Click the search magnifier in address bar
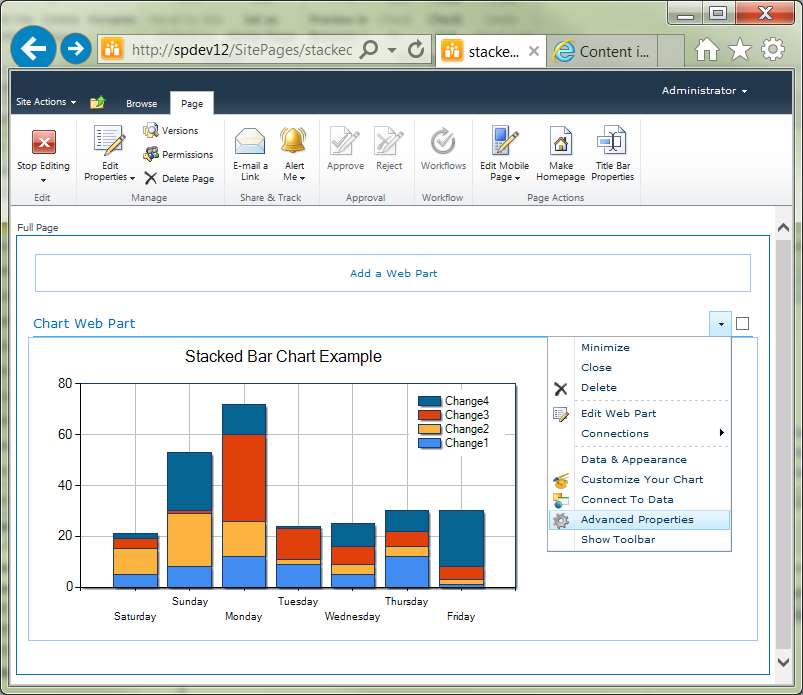This screenshot has height=695, width=803. pyautogui.click(x=369, y=49)
